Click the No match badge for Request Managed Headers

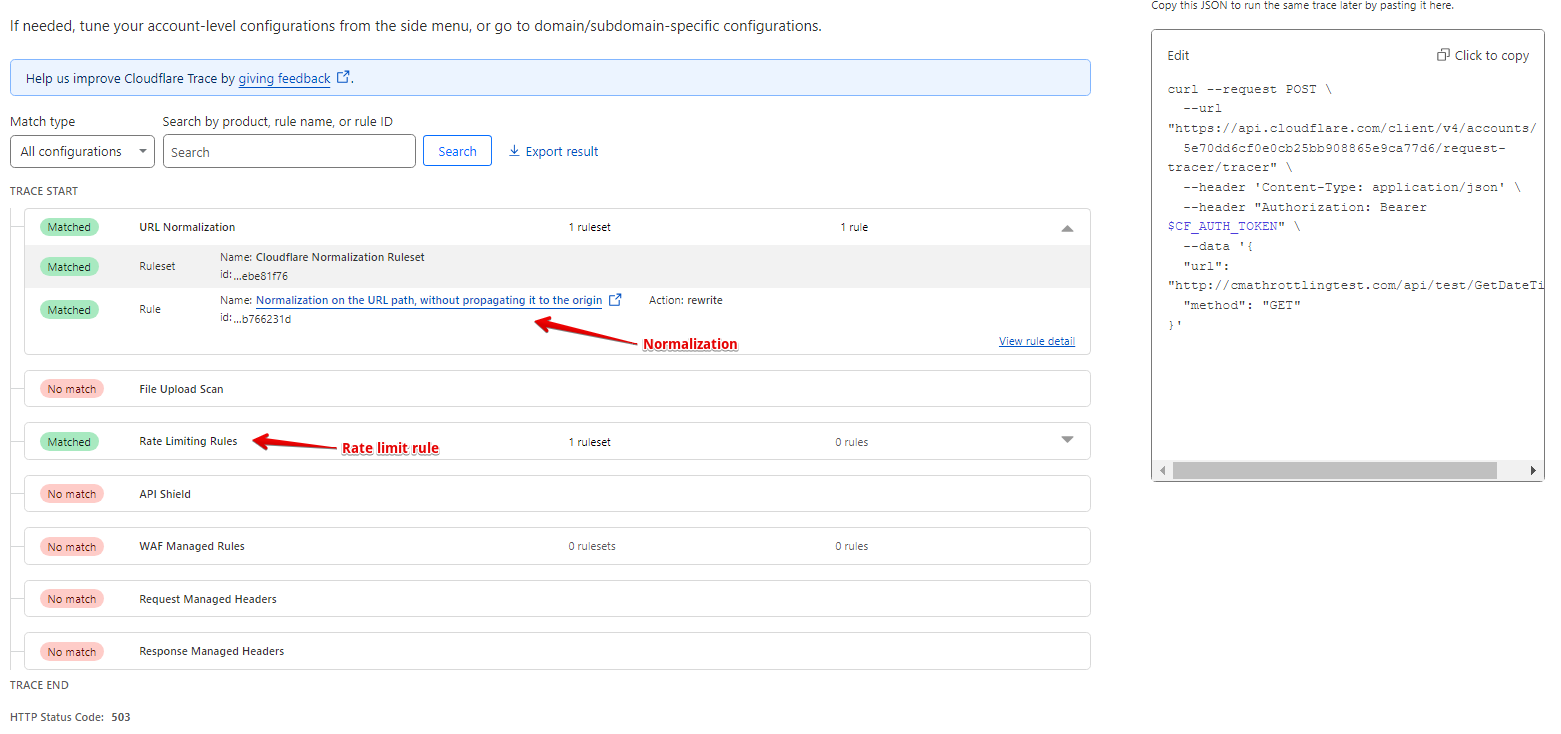click(72, 599)
